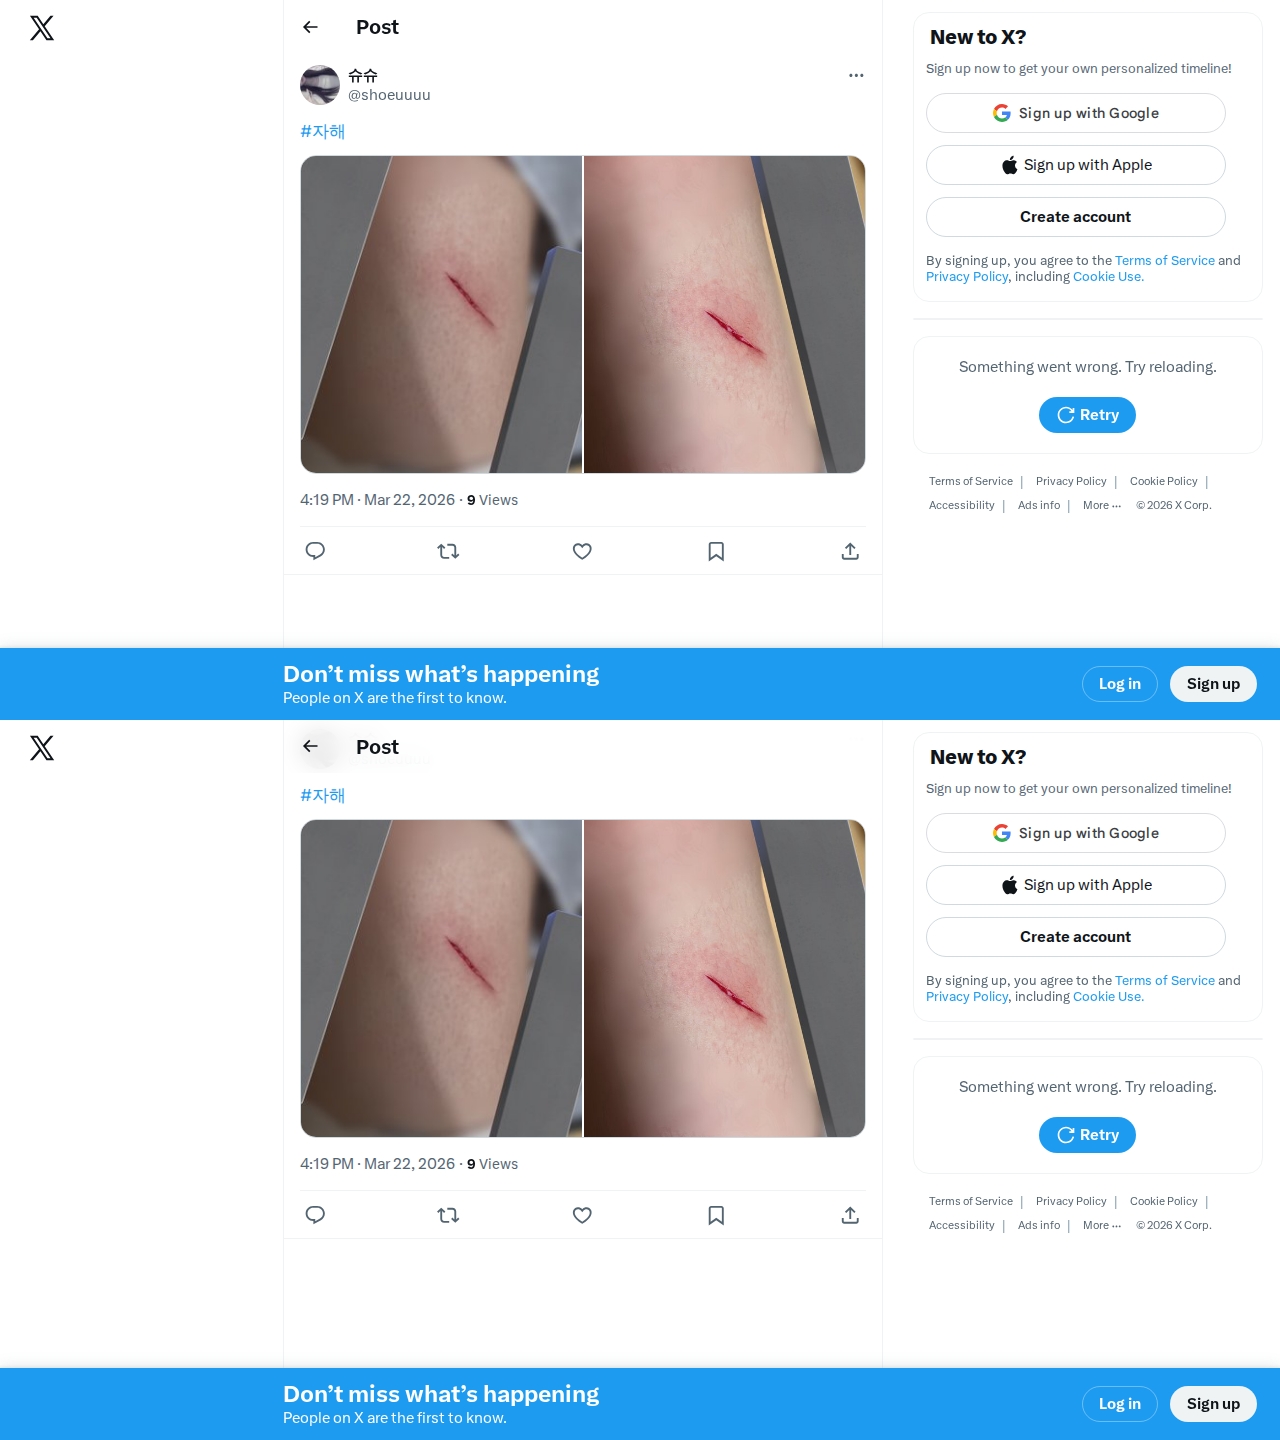1280x1440 pixels.
Task: Expand the upper footer More menu
Action: [1102, 505]
